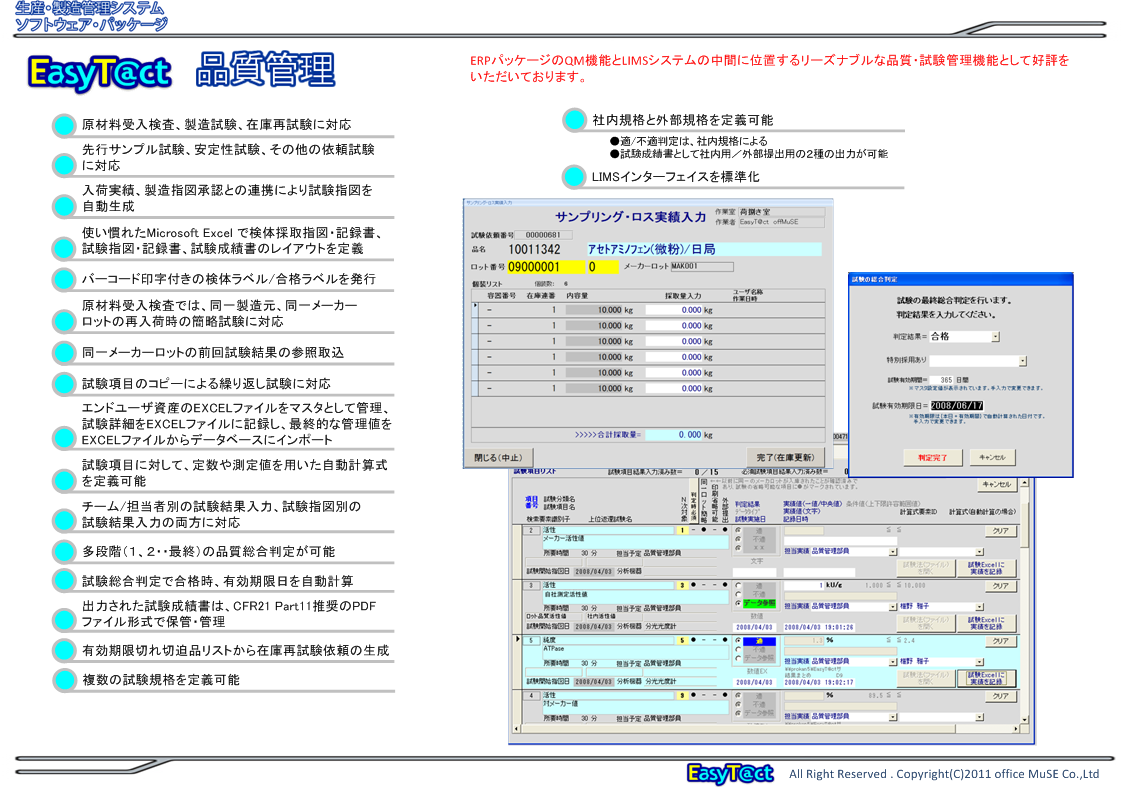Select 適 radio in the 純度 ATPase row

pos(738,641)
